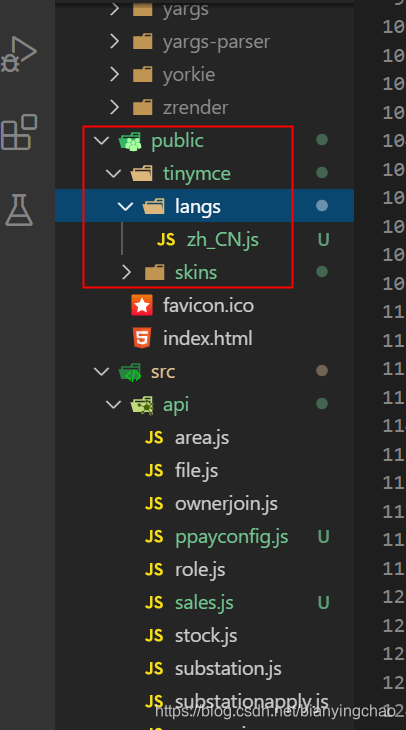Click the src folder icon

pos(130,372)
